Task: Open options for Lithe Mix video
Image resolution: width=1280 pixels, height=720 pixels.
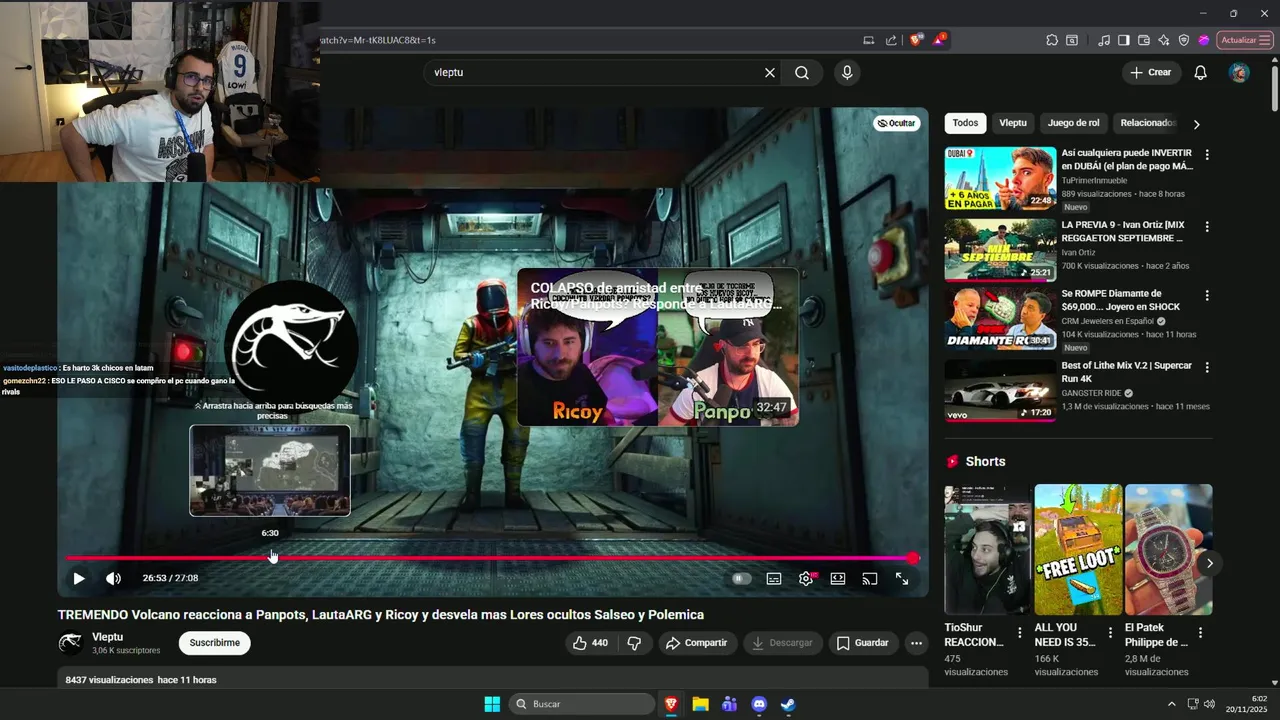Action: pos(1207,367)
